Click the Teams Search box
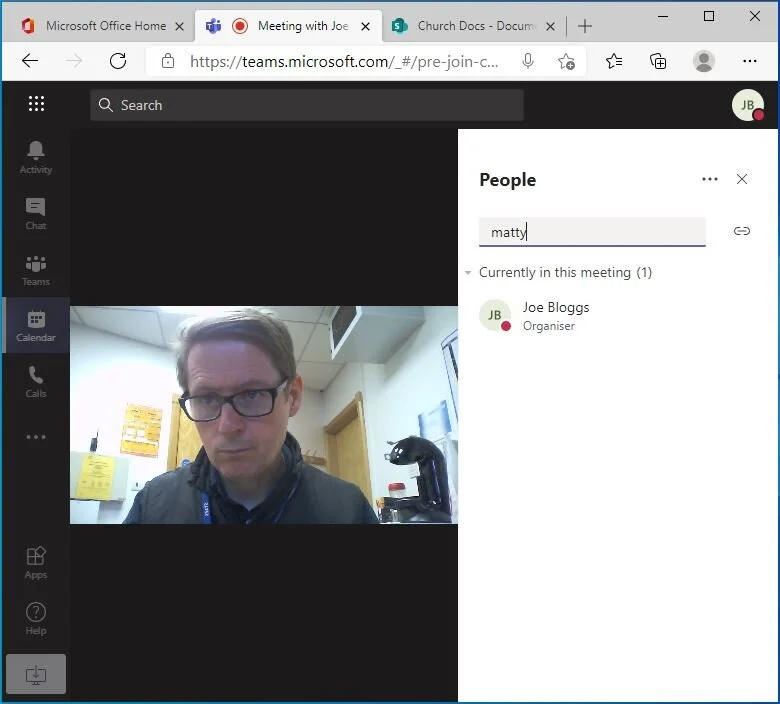Screen dimensions: 780x704 [306, 105]
